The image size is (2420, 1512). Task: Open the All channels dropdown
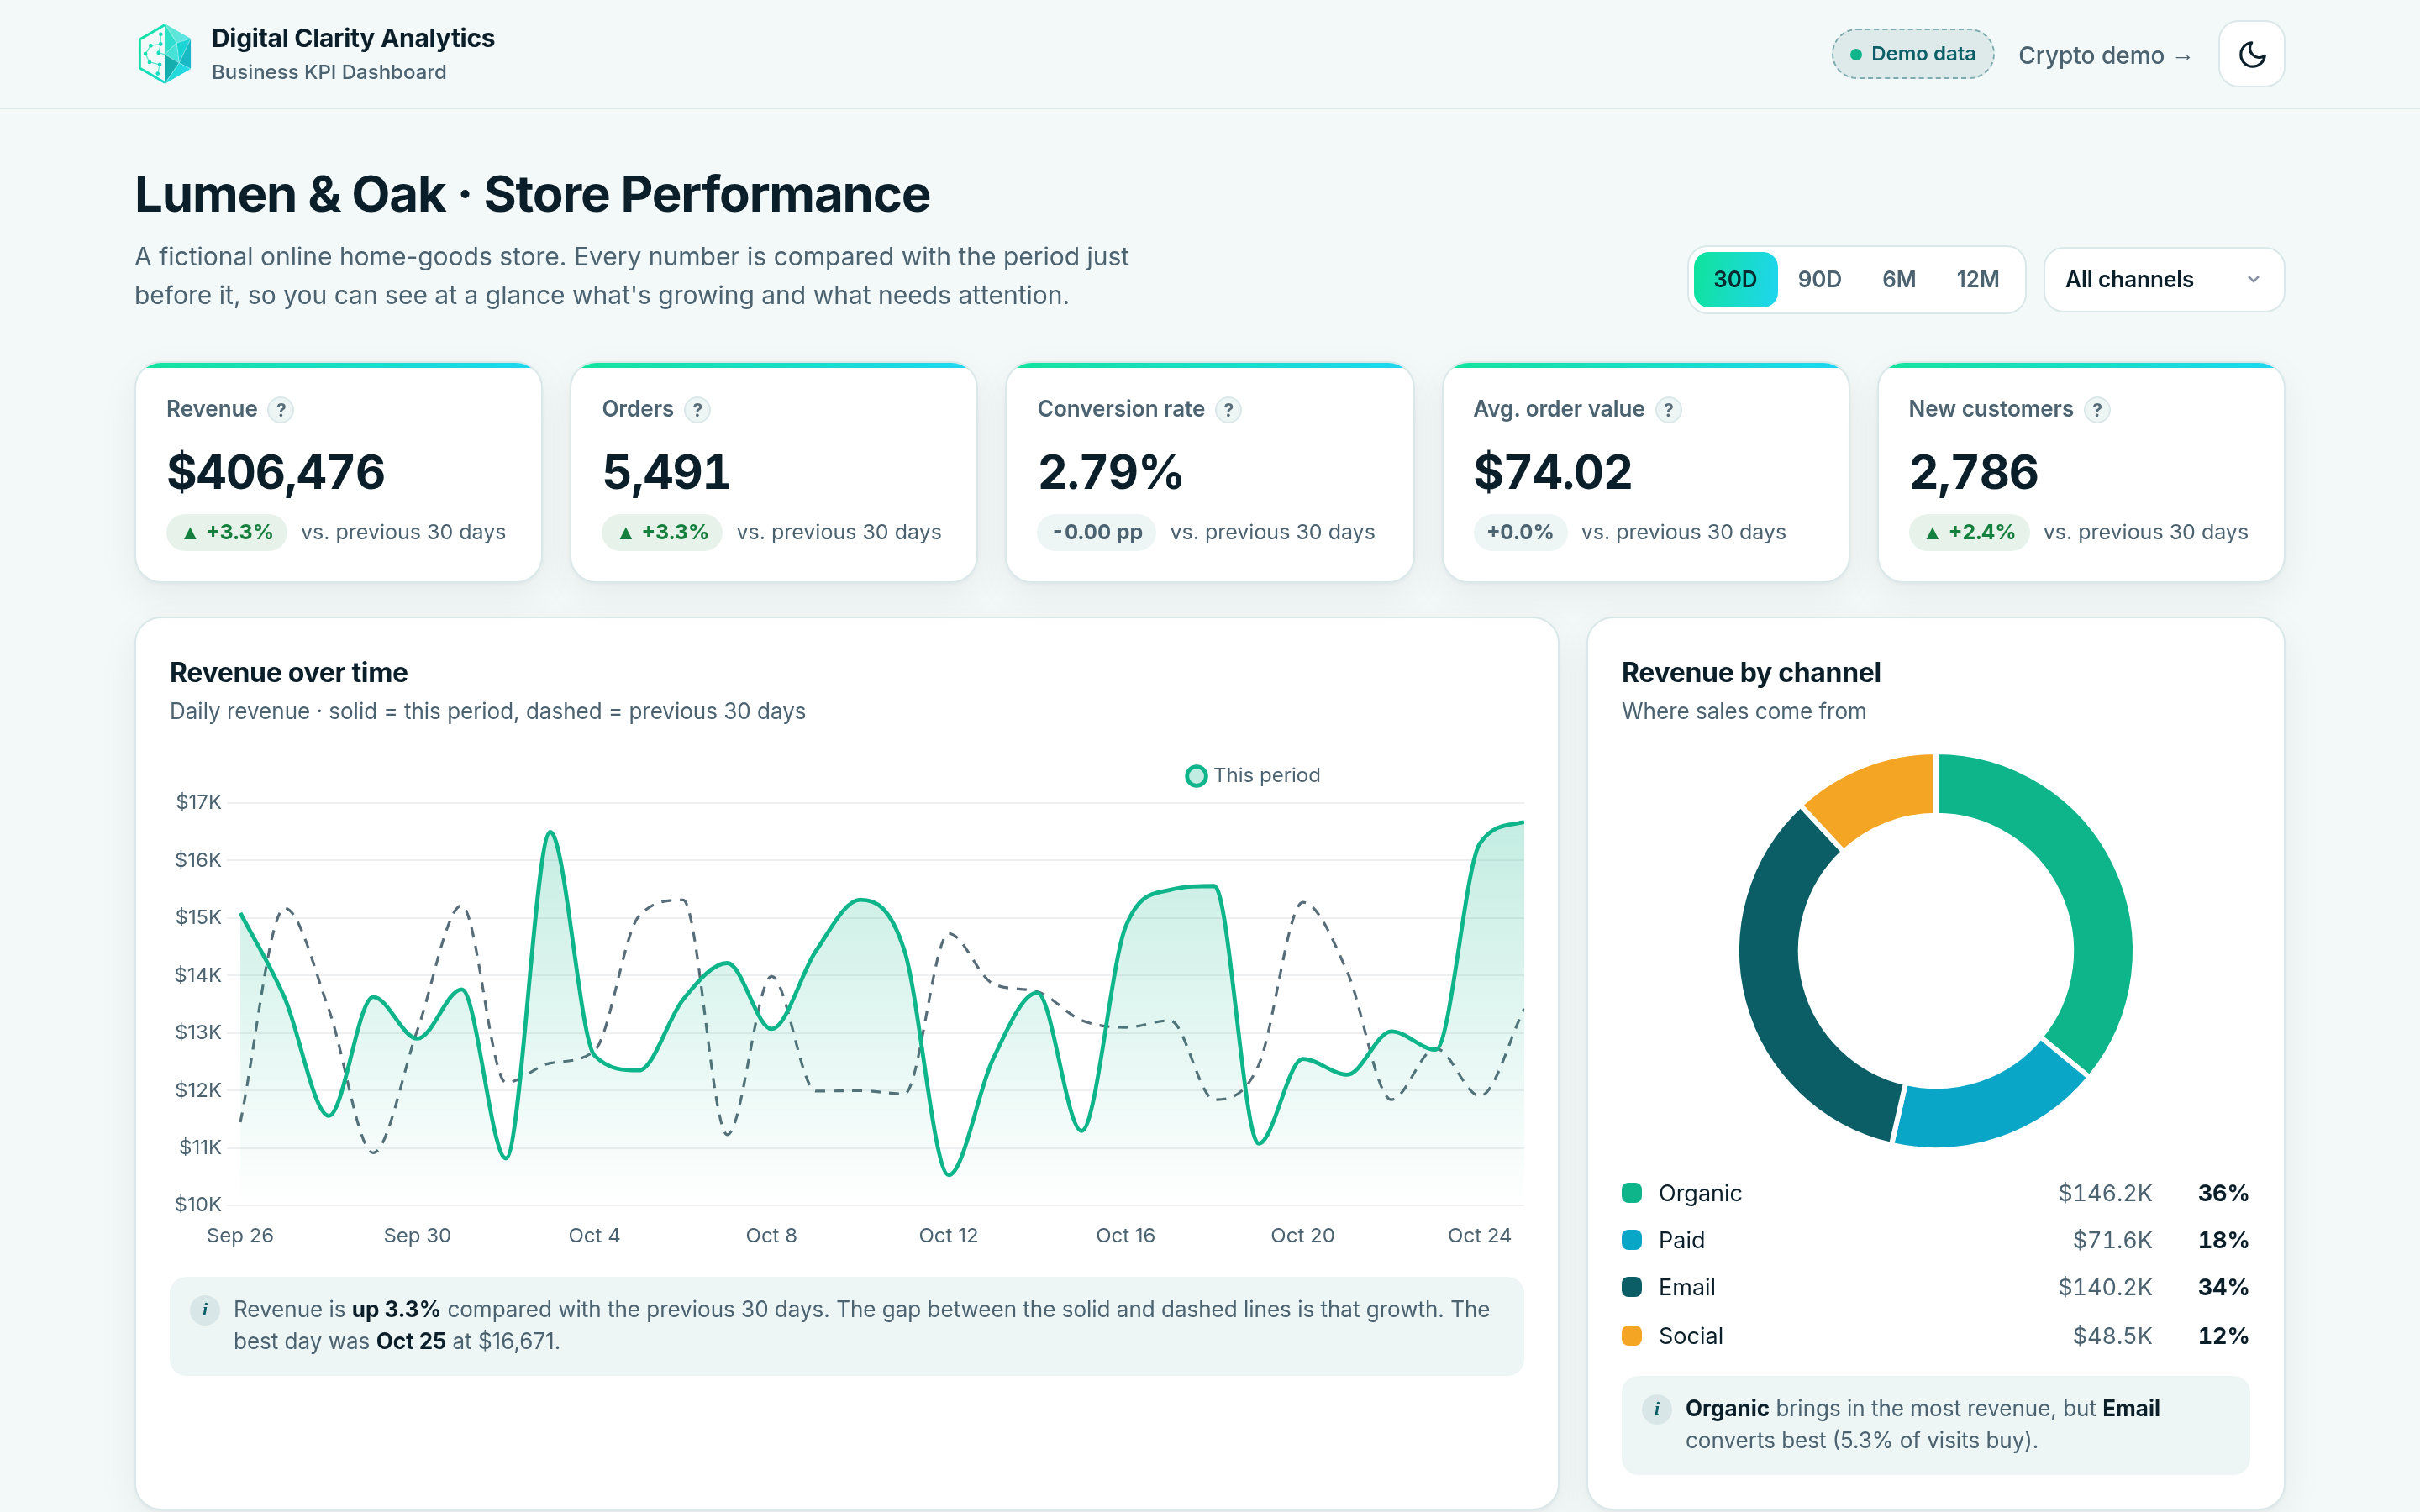coord(2164,280)
